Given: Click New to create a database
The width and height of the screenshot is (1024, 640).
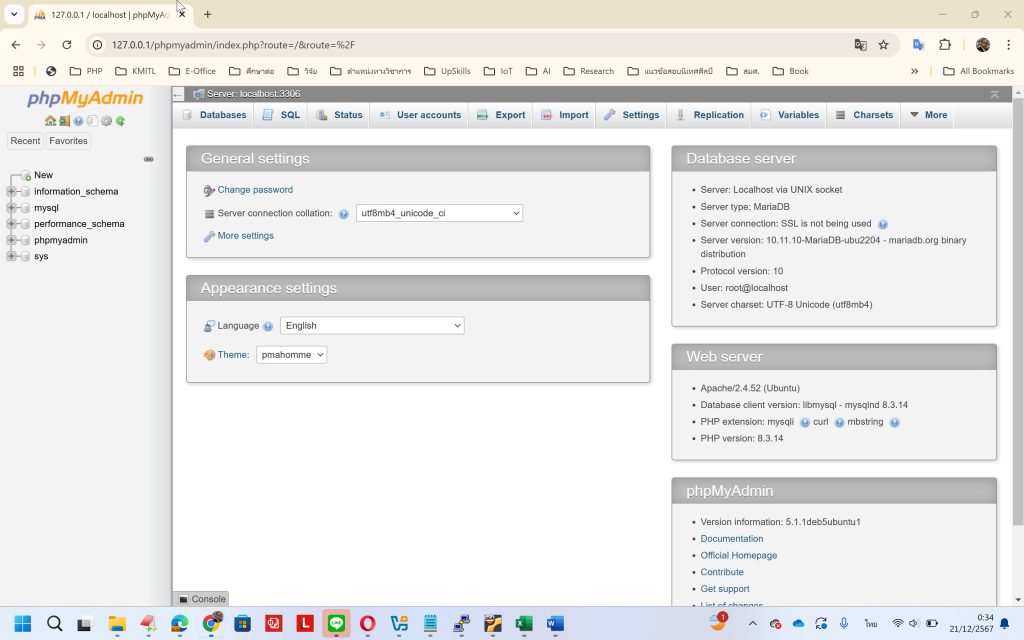Looking at the screenshot, I should coord(43,175).
